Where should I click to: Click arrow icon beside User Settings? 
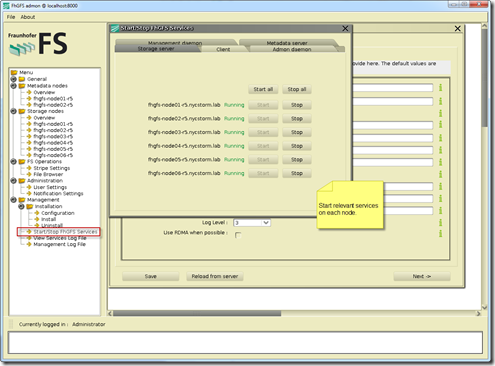[29, 187]
